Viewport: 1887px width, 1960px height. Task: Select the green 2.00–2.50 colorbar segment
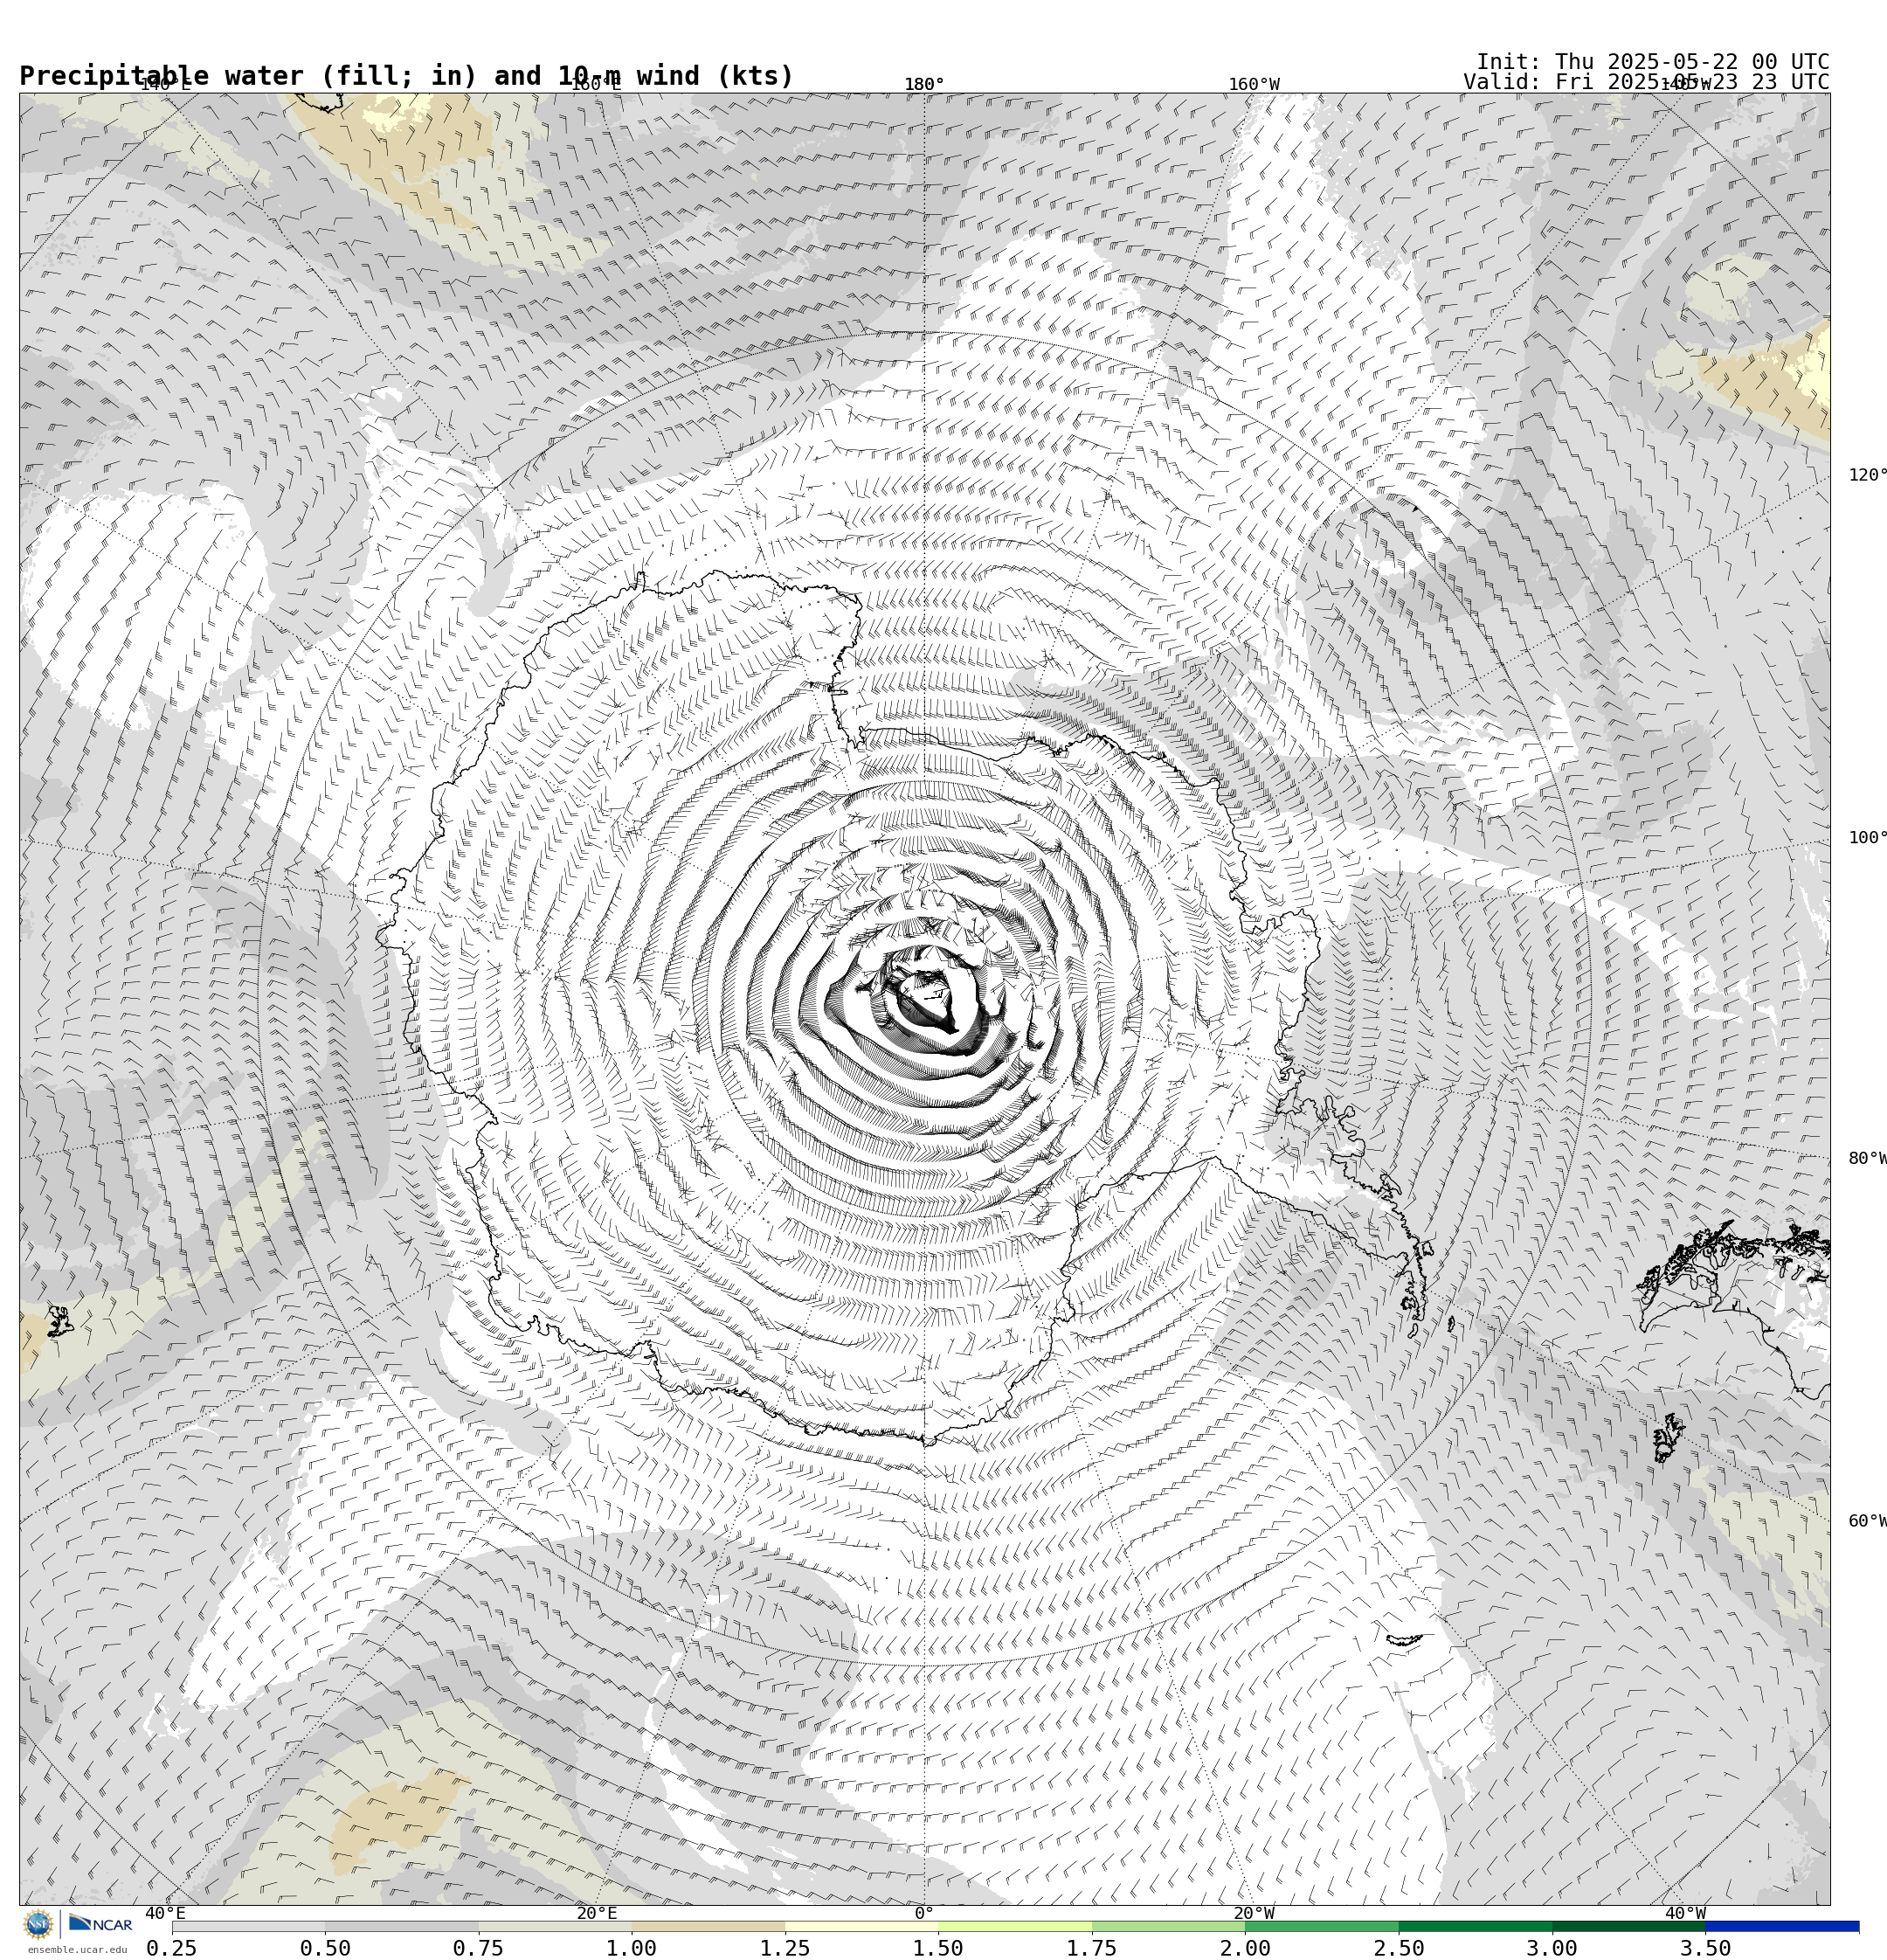[x=1322, y=1926]
